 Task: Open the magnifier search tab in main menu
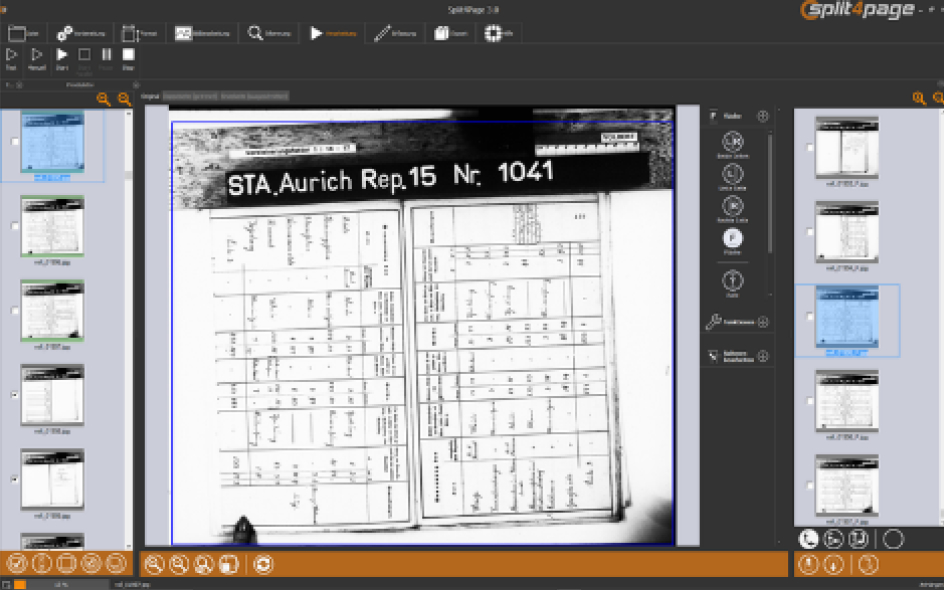(269, 33)
